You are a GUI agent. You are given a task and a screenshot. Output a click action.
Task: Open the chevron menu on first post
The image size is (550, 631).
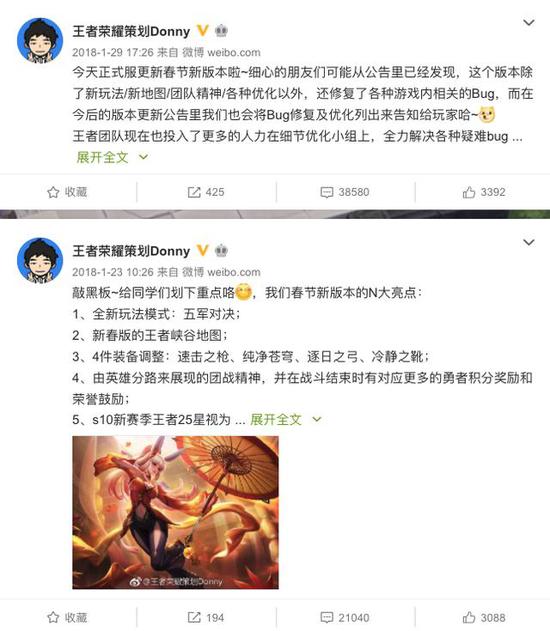click(x=529, y=23)
